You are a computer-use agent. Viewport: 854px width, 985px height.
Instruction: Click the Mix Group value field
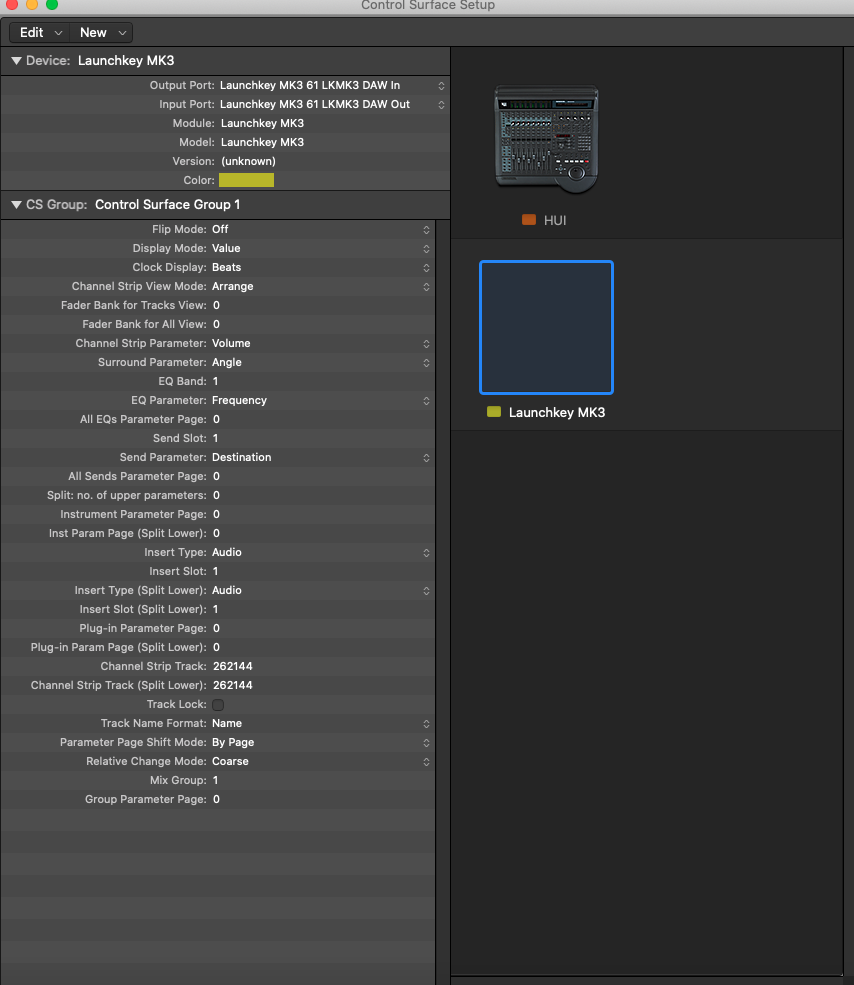click(x=216, y=780)
